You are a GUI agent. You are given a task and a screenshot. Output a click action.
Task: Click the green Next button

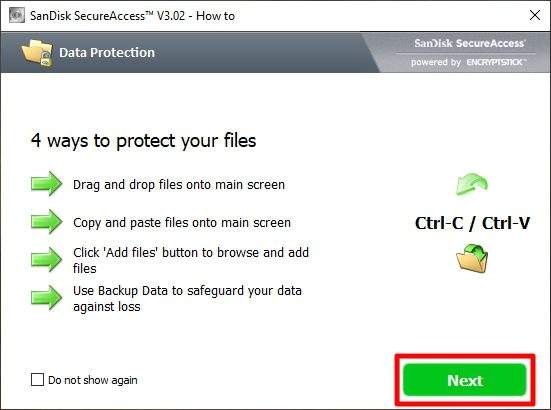[x=465, y=380]
